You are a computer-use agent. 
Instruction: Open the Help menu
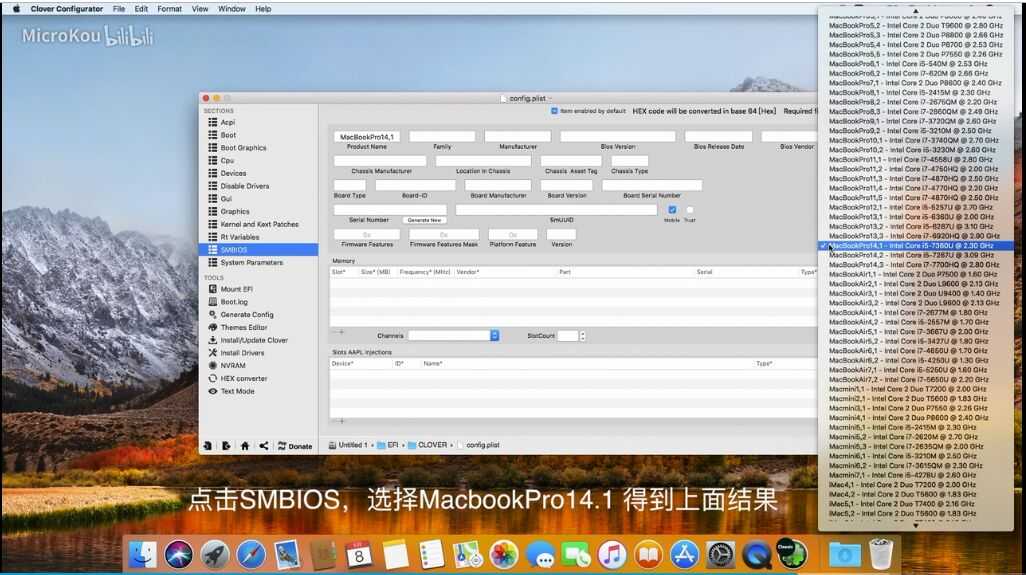point(263,9)
